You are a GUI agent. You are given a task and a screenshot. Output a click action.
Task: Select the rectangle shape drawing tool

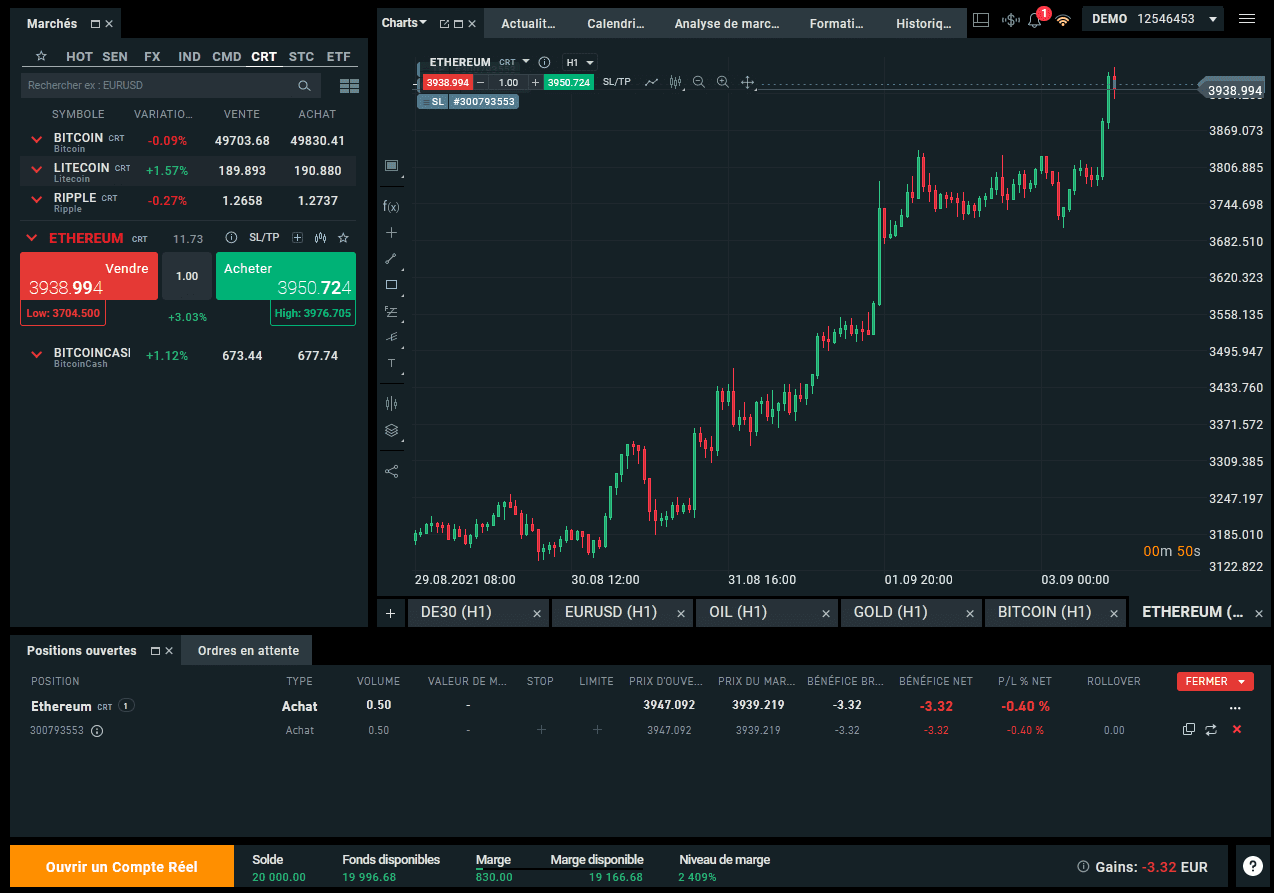click(x=391, y=284)
